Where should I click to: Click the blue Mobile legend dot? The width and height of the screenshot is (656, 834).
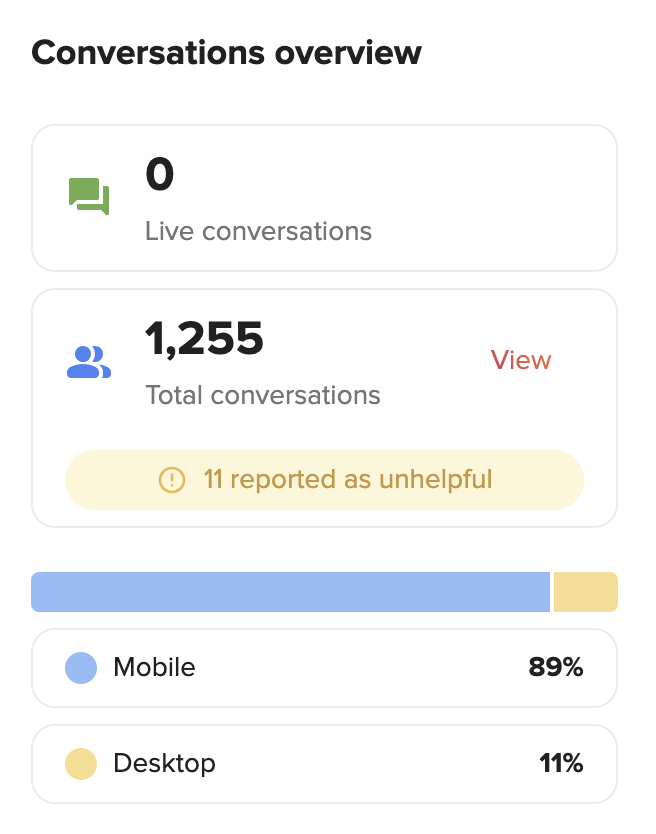(x=81, y=668)
